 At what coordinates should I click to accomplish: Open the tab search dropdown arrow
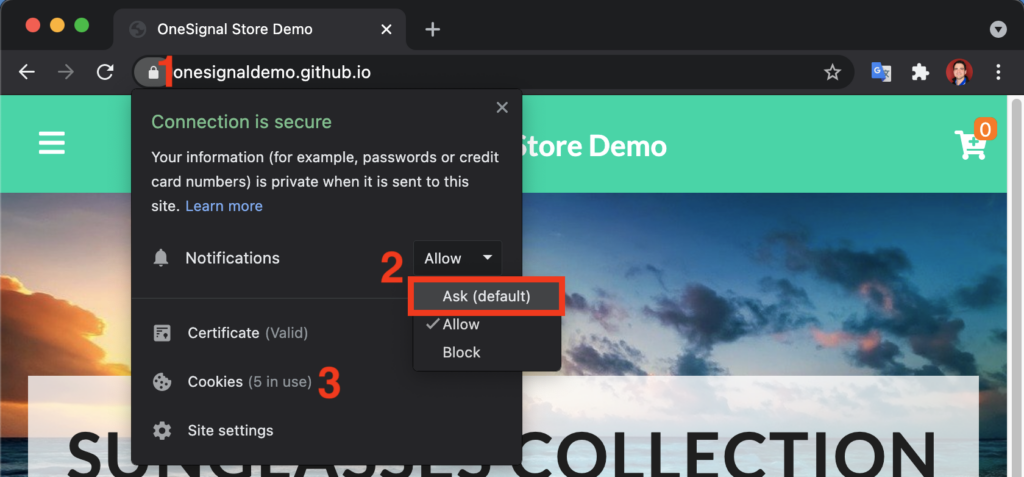(998, 29)
